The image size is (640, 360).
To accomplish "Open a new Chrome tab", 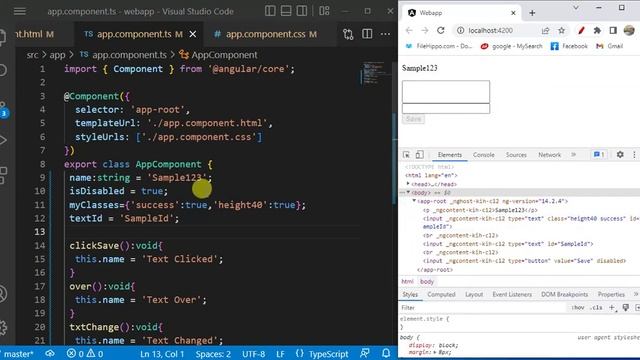I will point(532,13).
